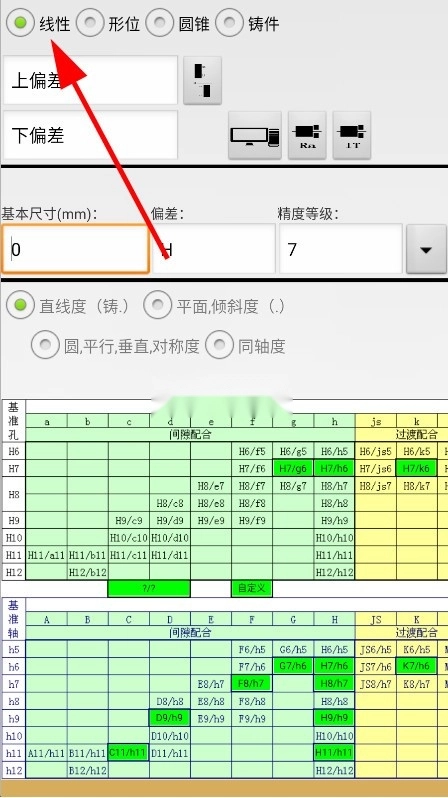448x798 pixels.
Task: Choose the B12/h12 cell
Action: pos(88,770)
